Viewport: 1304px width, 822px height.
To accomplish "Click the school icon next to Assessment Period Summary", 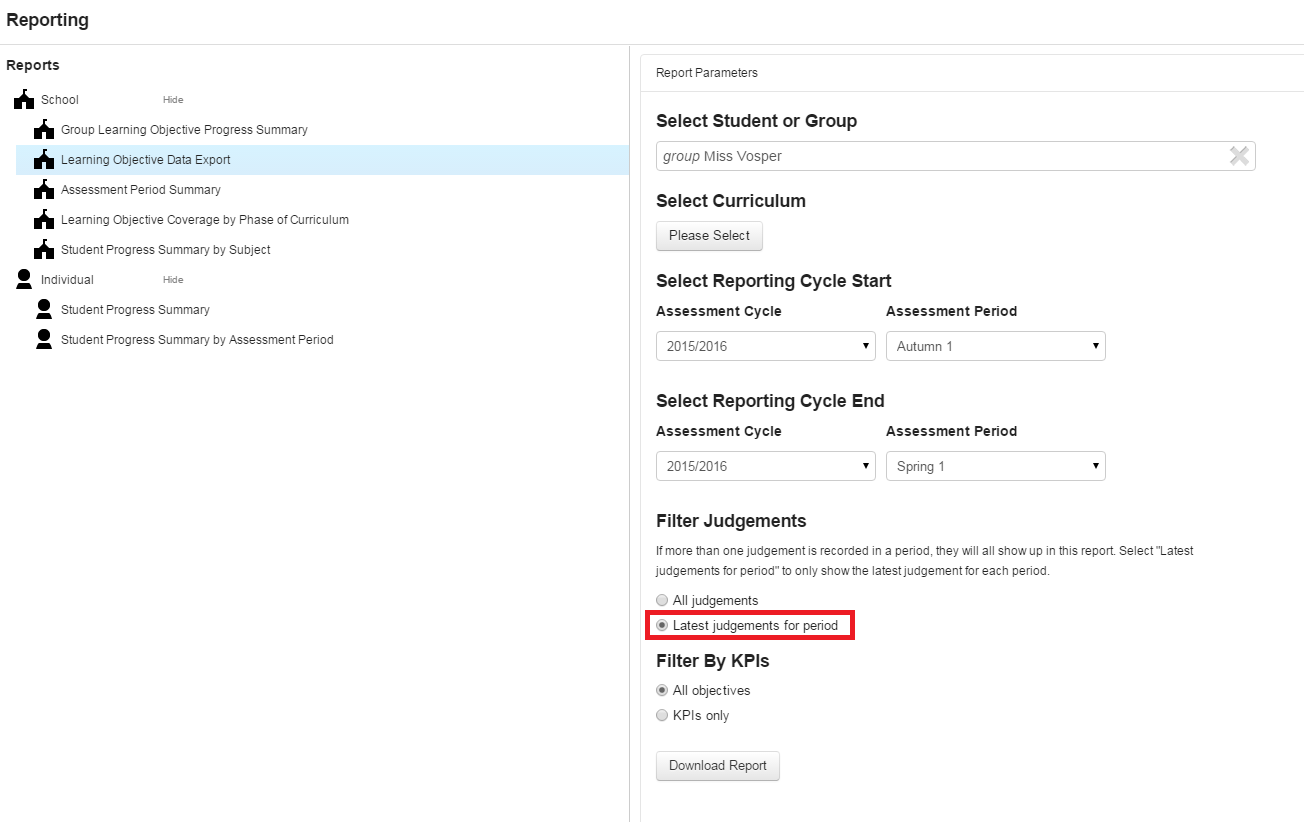I will [44, 190].
